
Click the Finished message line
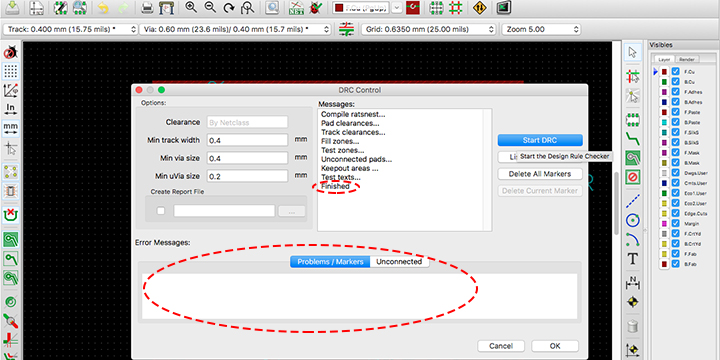tap(335, 186)
